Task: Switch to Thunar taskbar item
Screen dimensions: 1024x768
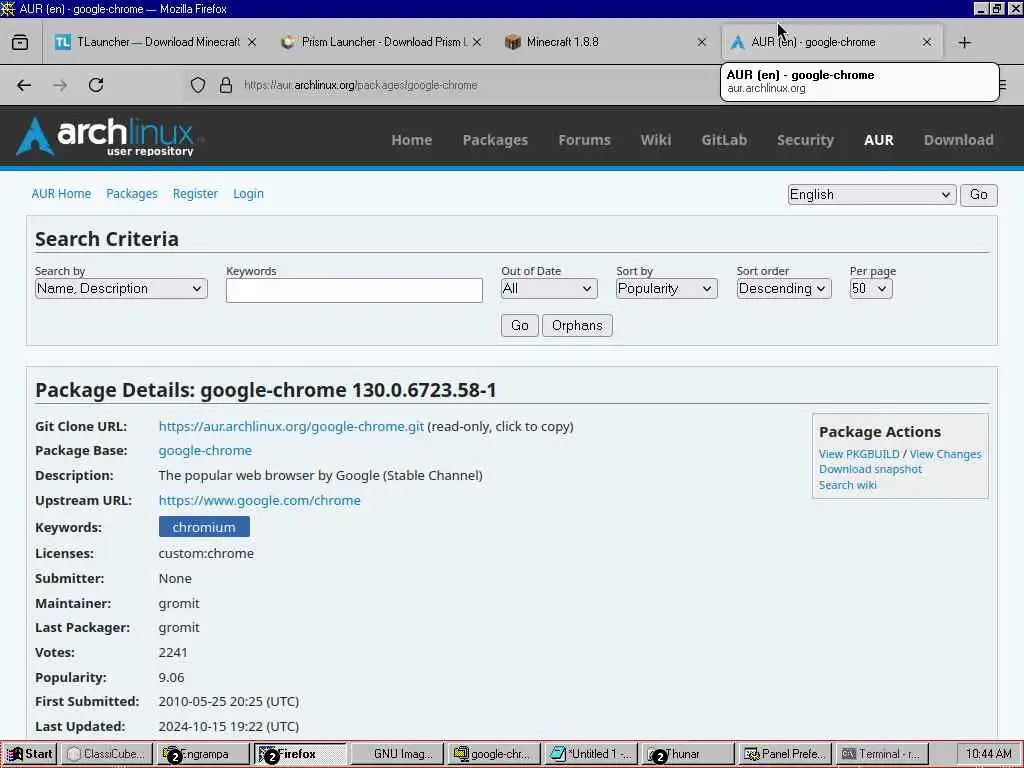Action: (688, 754)
